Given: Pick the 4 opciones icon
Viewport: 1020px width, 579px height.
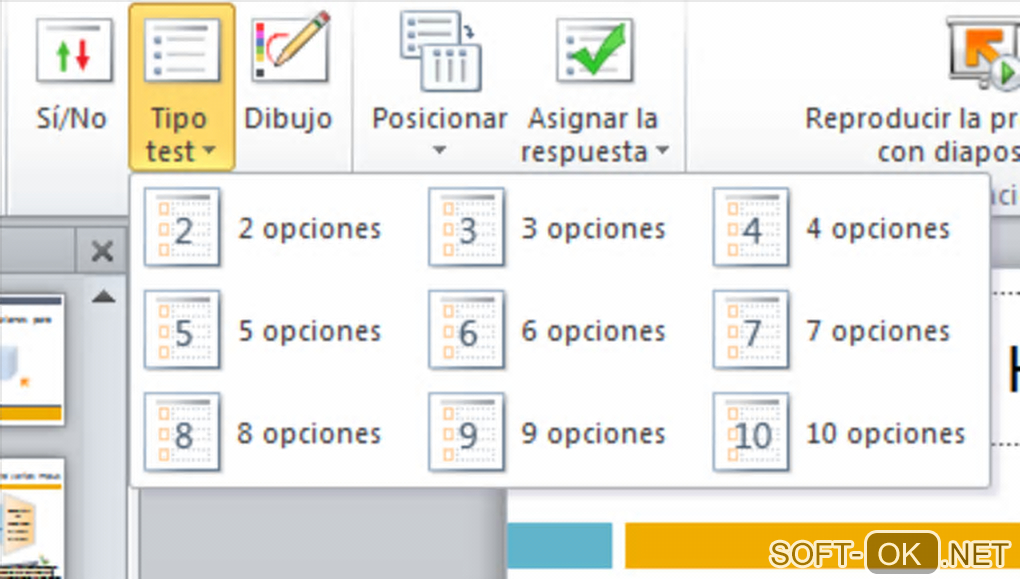Looking at the screenshot, I should click(x=751, y=228).
